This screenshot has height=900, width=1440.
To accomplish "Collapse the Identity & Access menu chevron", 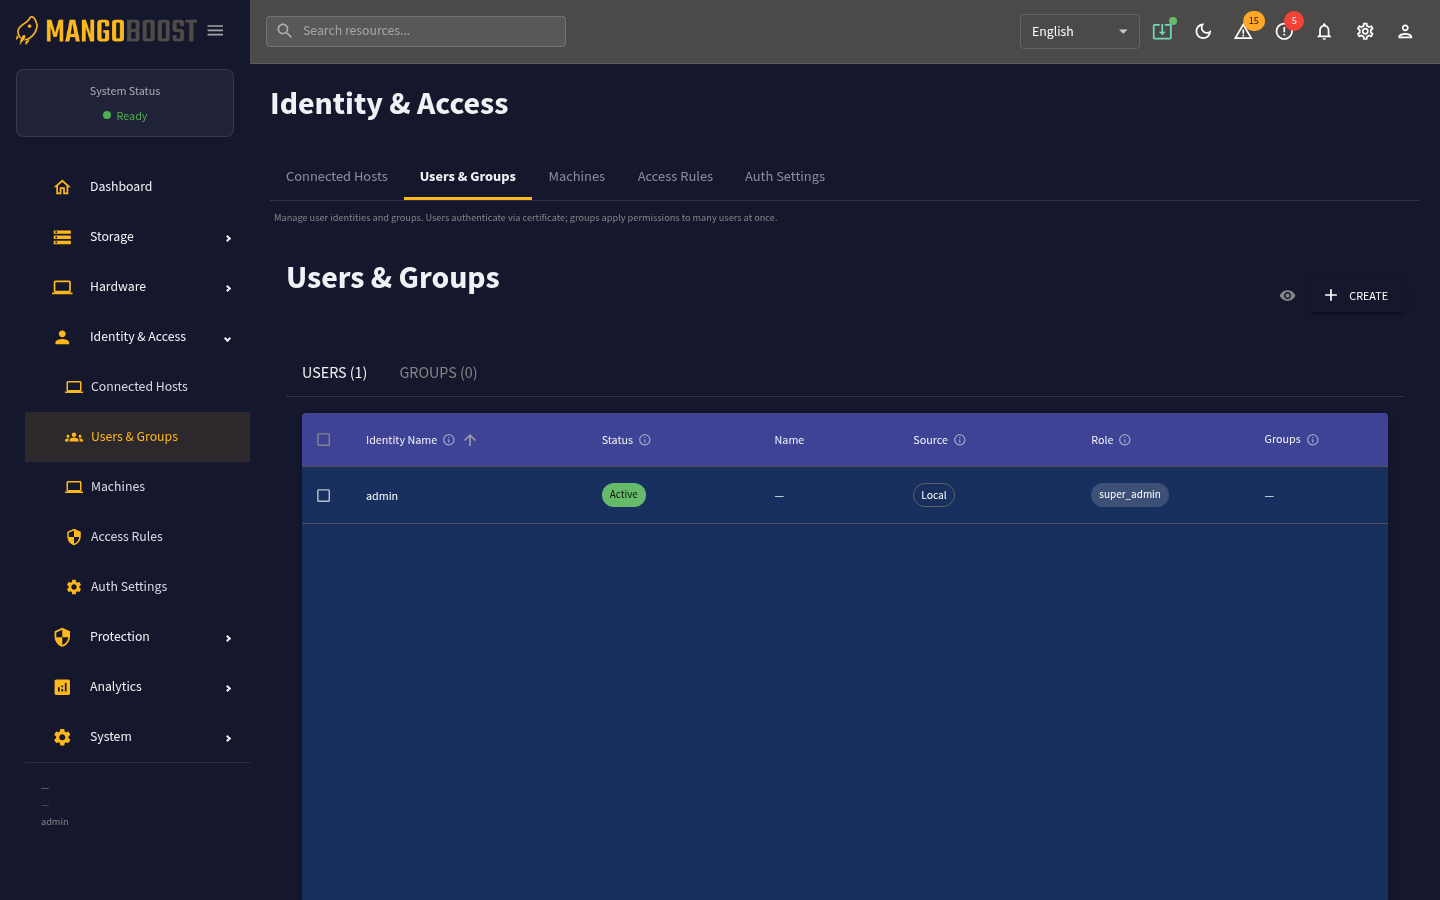I will [228, 338].
